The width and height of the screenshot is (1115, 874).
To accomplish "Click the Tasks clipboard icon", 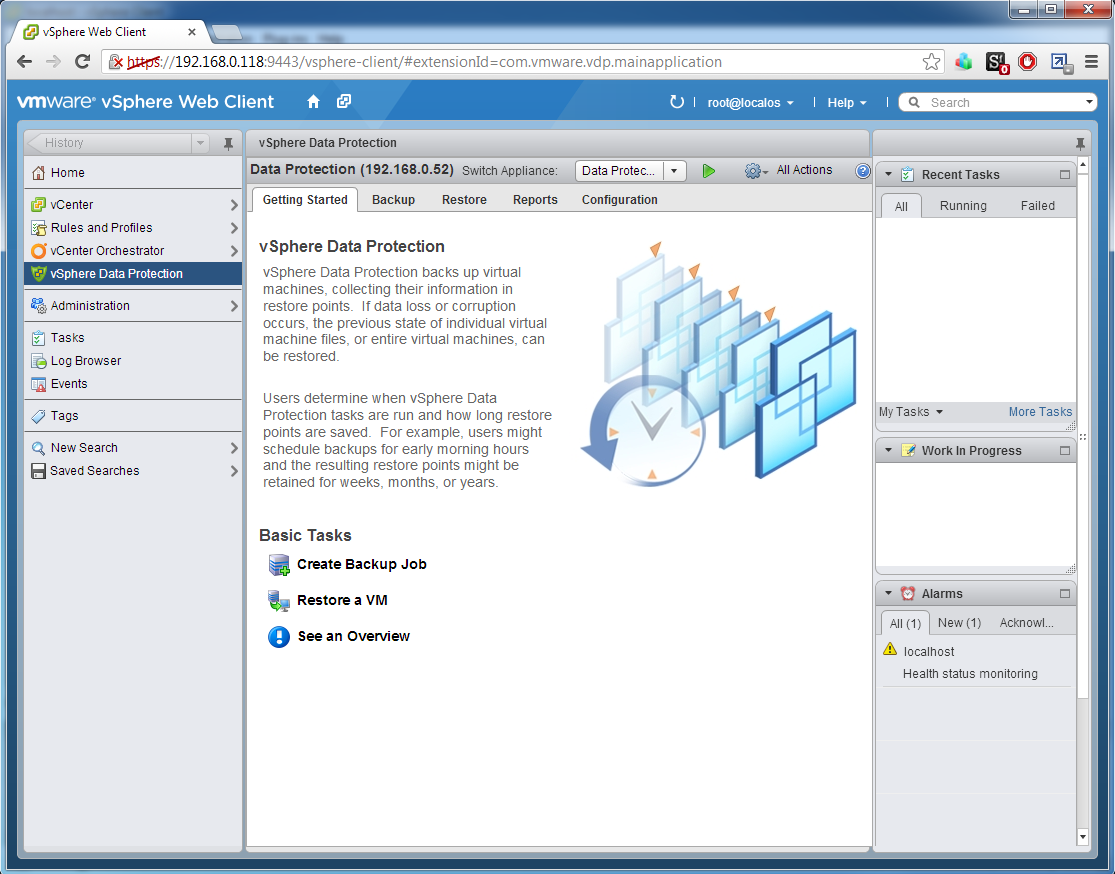I will point(38,338).
